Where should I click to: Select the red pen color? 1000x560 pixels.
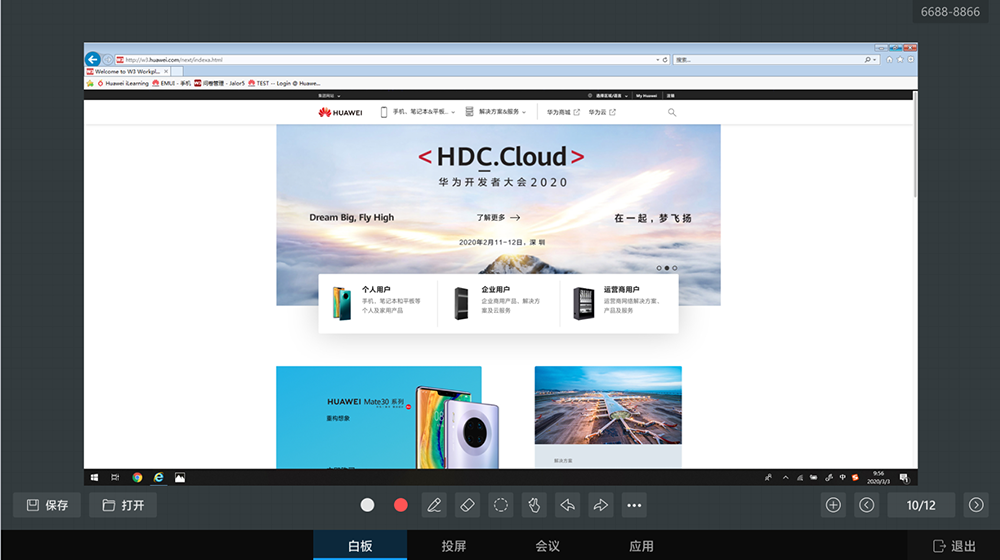[401, 505]
